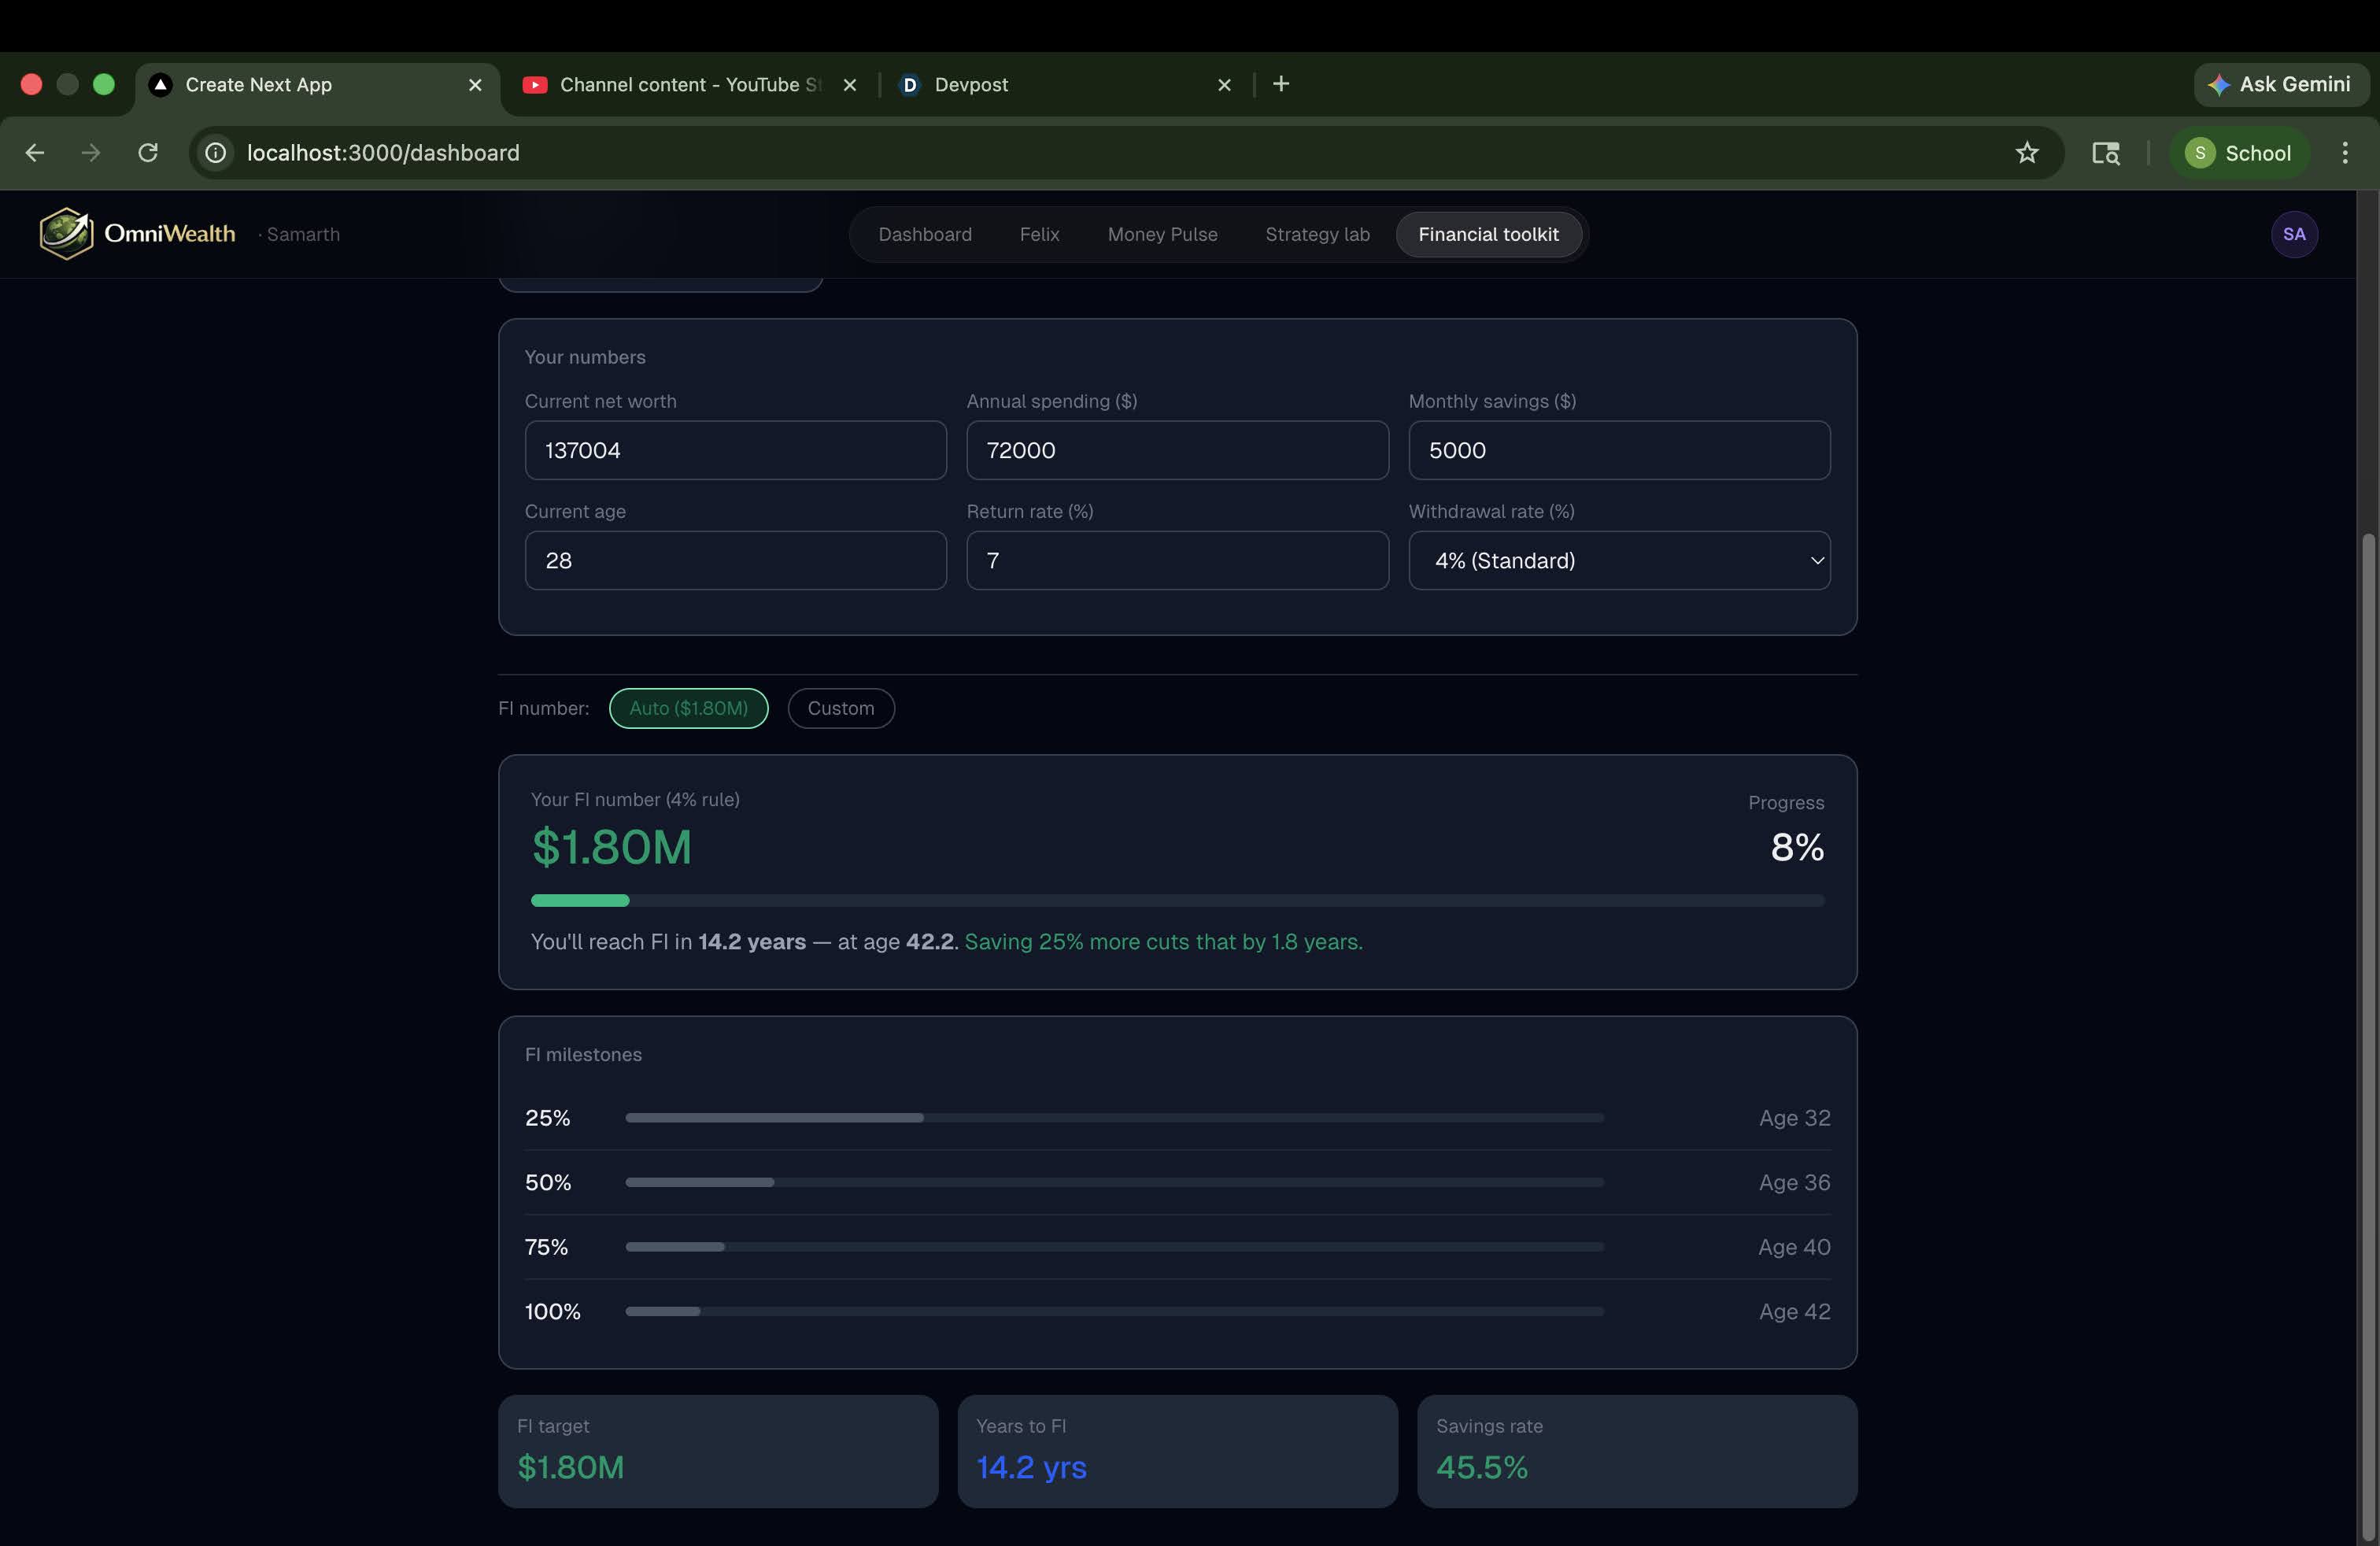This screenshot has height=1546, width=2380.
Task: Click the Current net worth field
Action: coord(734,450)
